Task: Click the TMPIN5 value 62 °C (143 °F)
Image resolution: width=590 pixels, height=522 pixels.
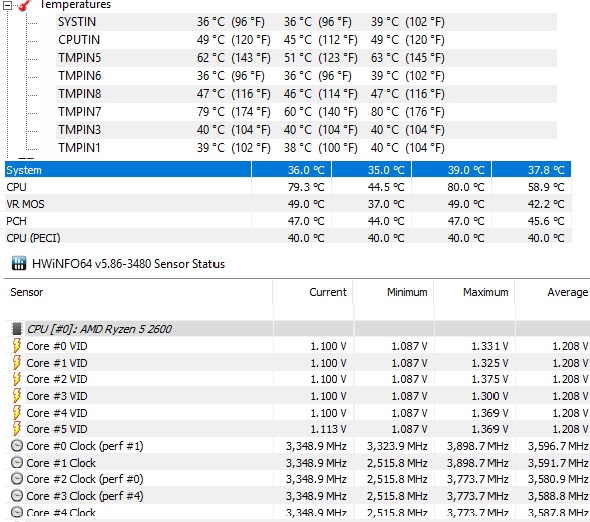Action: [234, 58]
